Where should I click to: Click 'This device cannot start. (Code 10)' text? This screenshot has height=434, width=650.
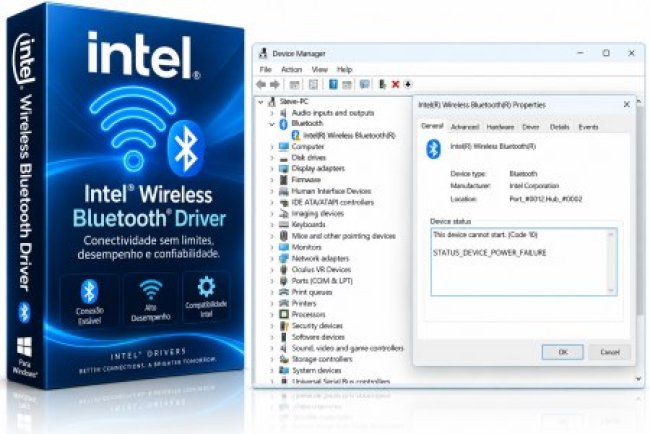click(x=485, y=235)
